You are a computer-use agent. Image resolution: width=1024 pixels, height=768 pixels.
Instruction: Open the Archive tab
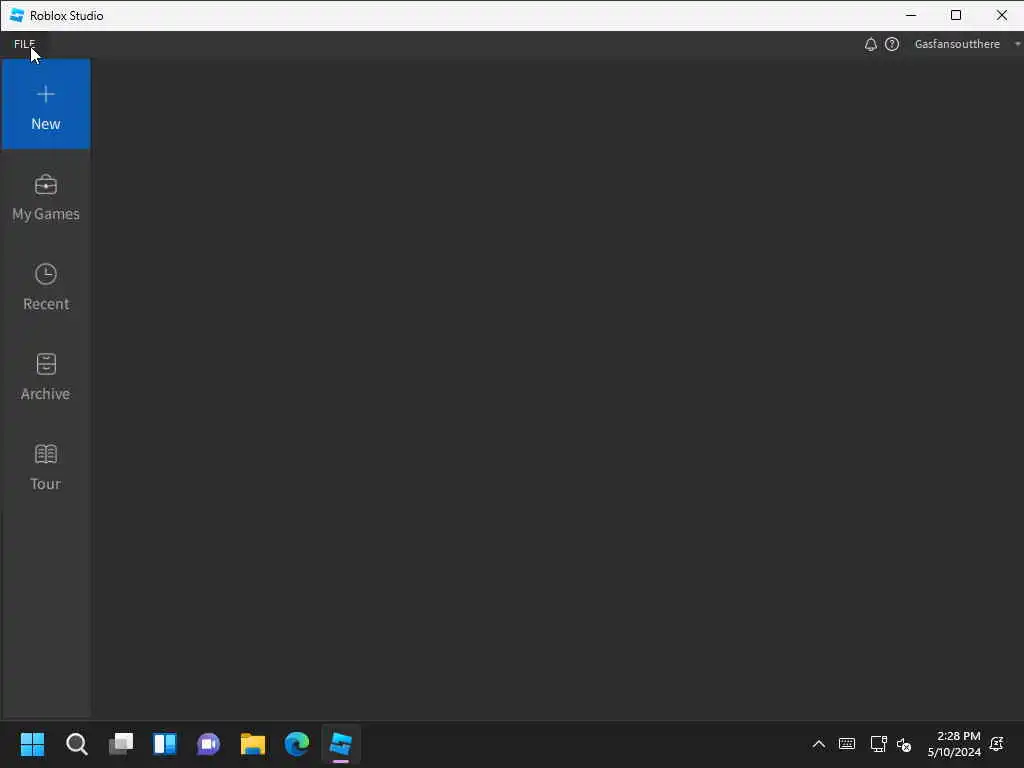coord(46,377)
